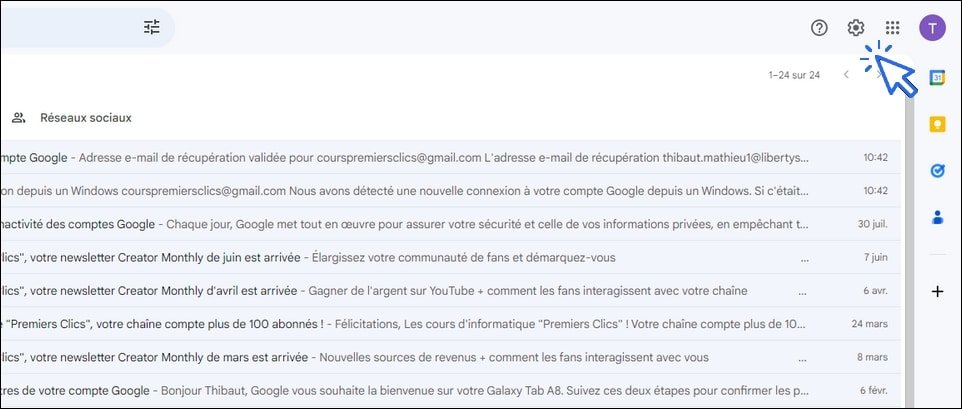The width and height of the screenshot is (962, 409).
Task: Open the purple T account avatar
Action: 932,28
